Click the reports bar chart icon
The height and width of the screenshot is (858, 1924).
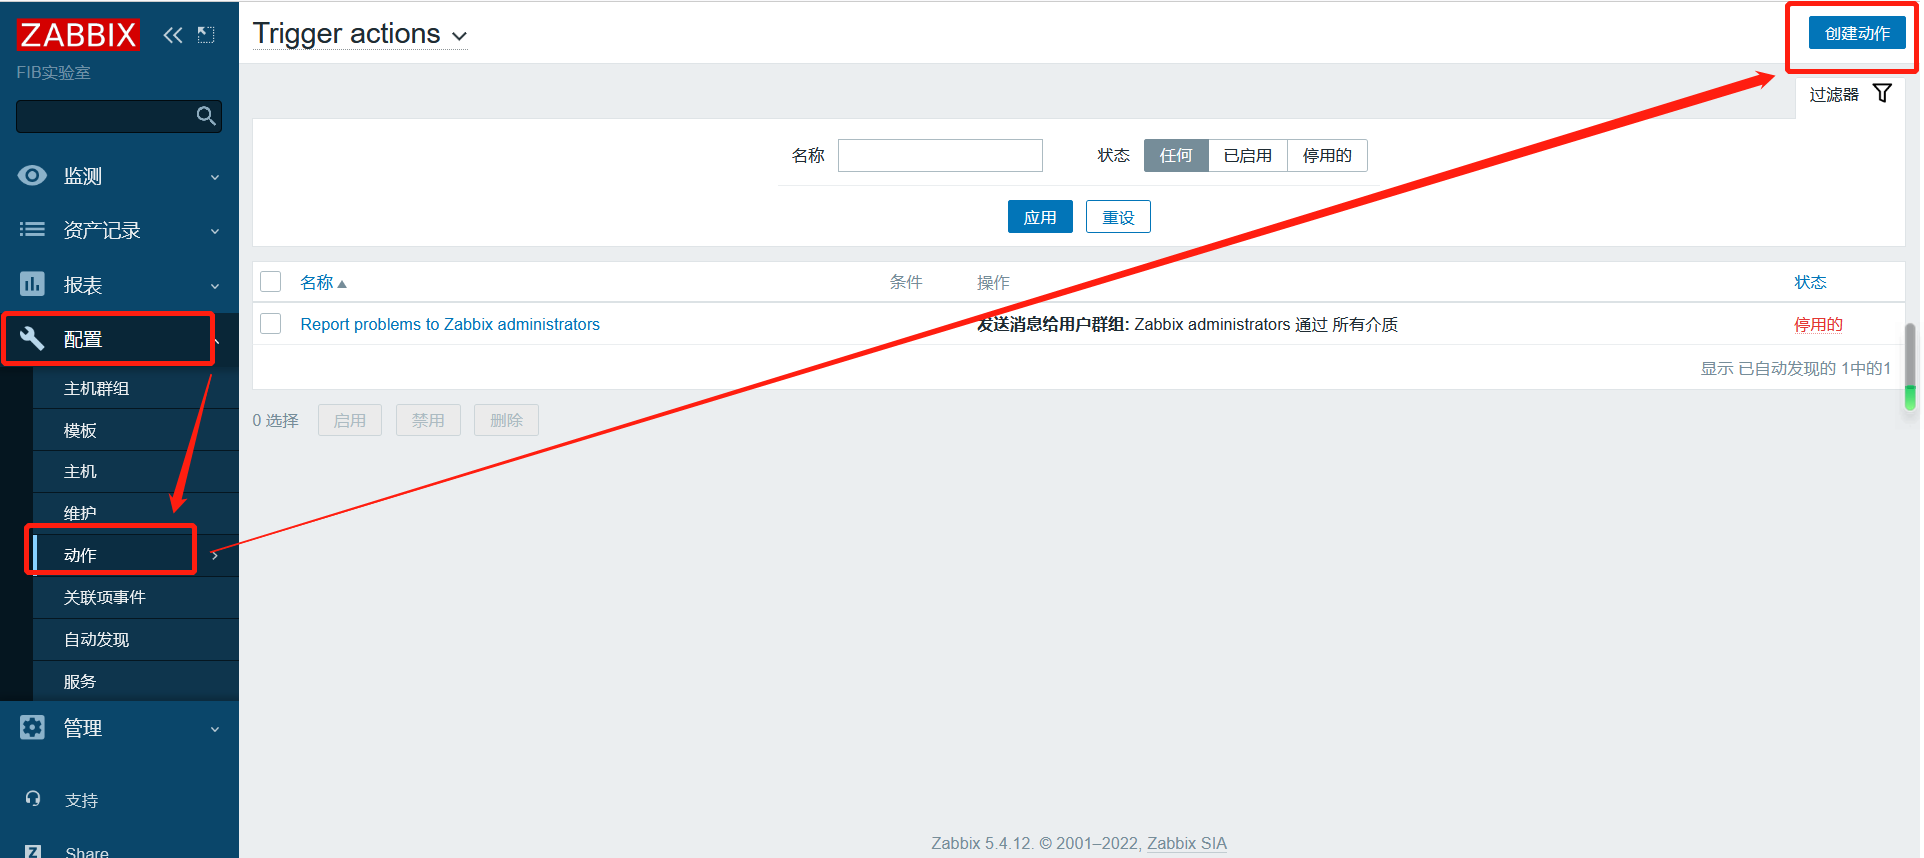pos(32,284)
